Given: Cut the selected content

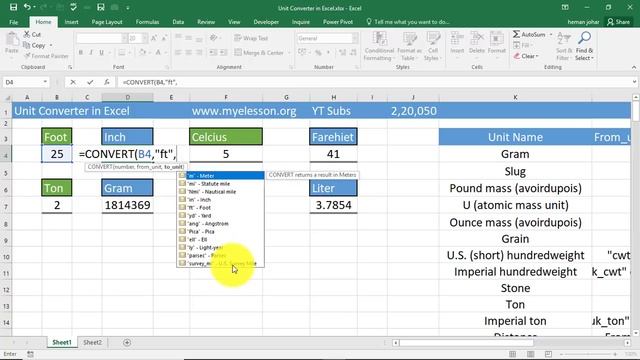Looking at the screenshot, I should tap(32, 35).
